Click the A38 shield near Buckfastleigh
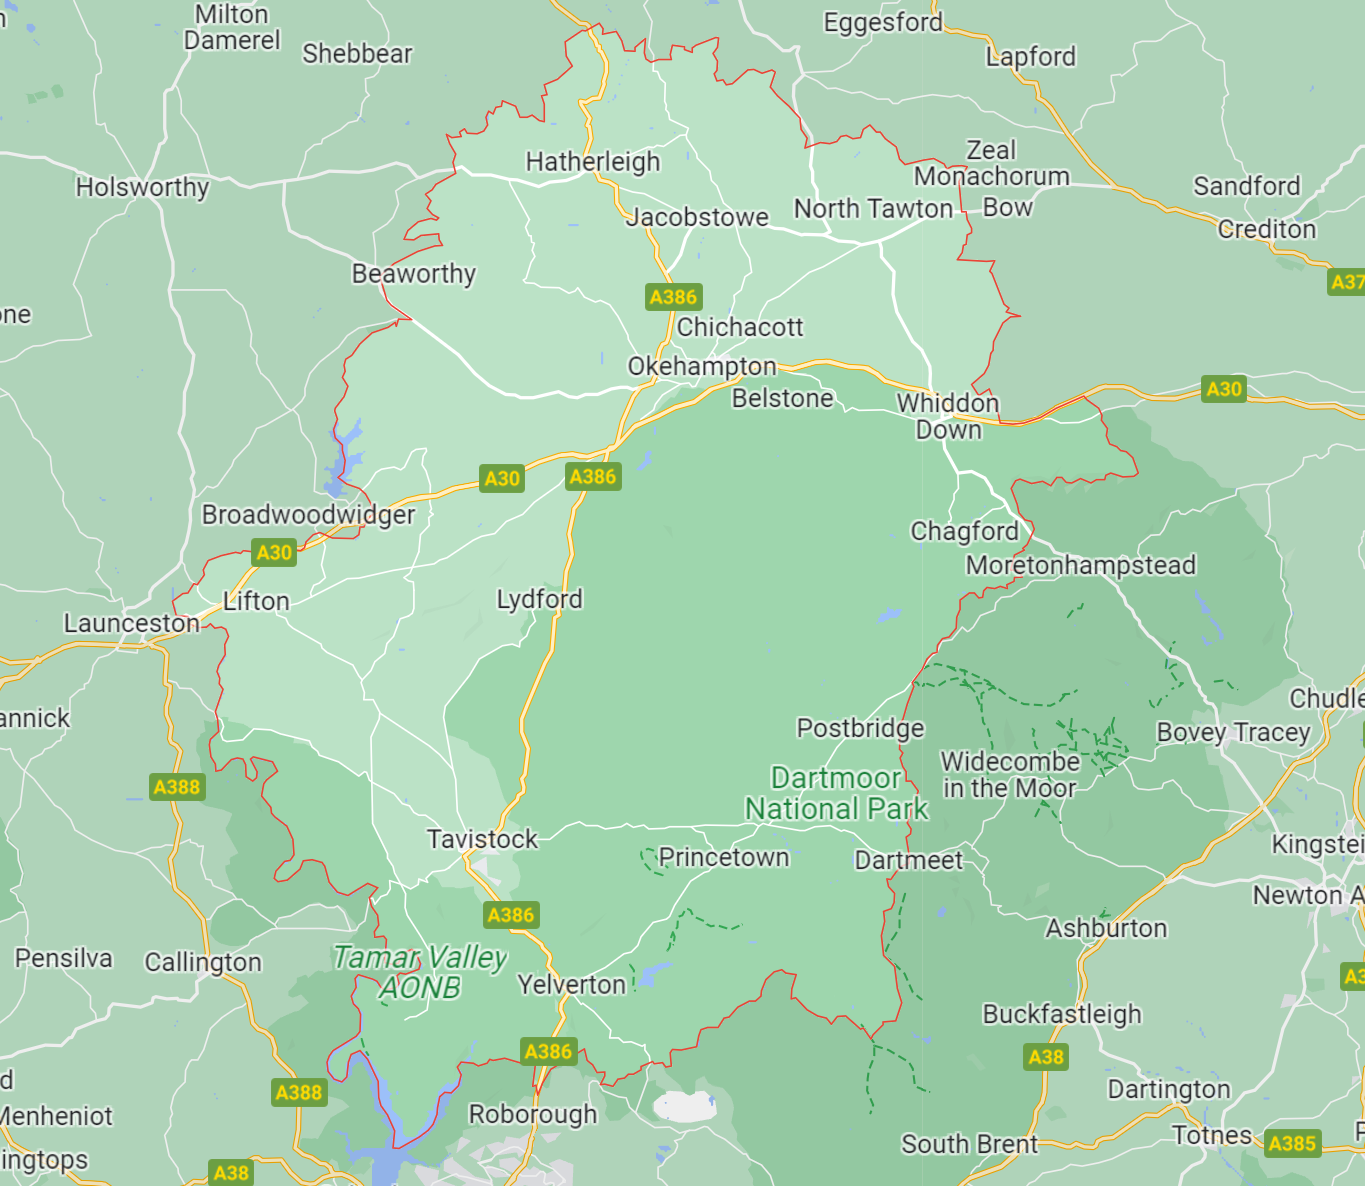 pyautogui.click(x=1046, y=1057)
